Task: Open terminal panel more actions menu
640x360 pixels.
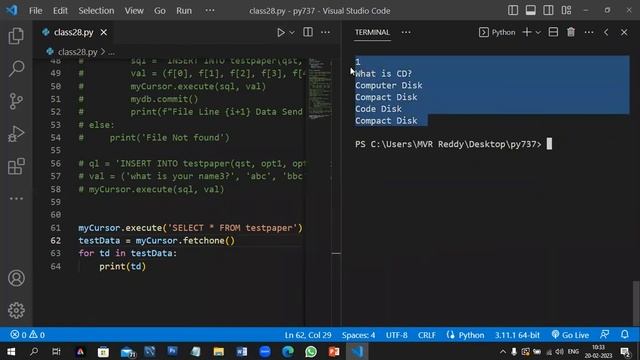Action: click(x=589, y=32)
